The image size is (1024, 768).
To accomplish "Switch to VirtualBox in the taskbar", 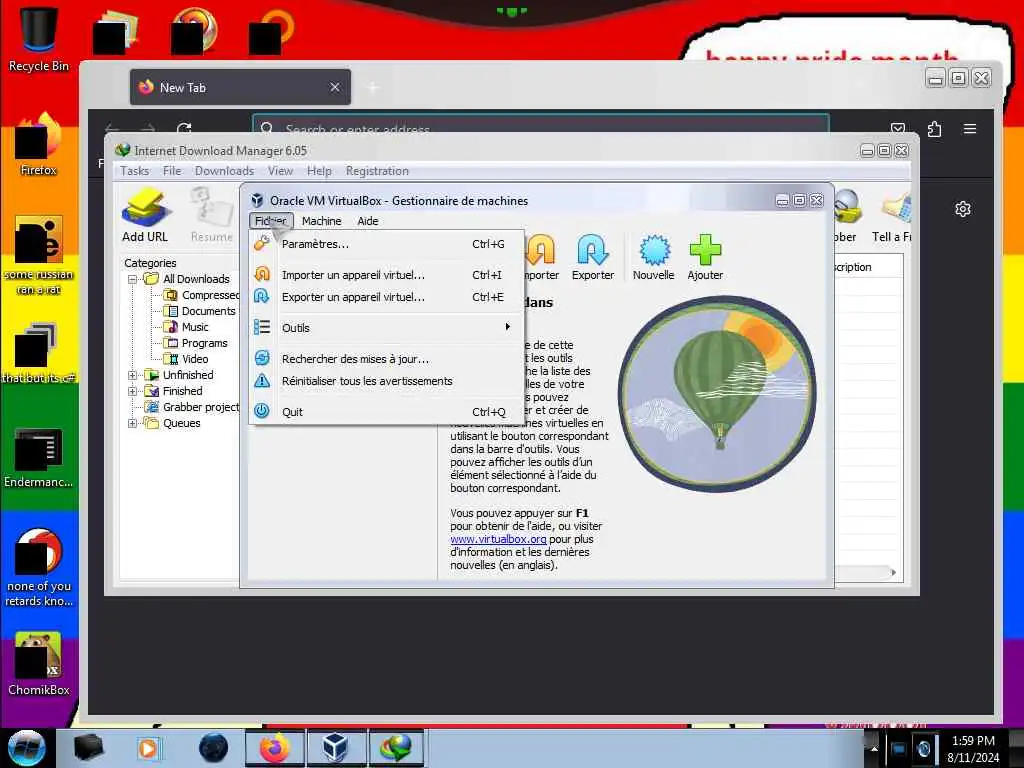I will coord(335,748).
